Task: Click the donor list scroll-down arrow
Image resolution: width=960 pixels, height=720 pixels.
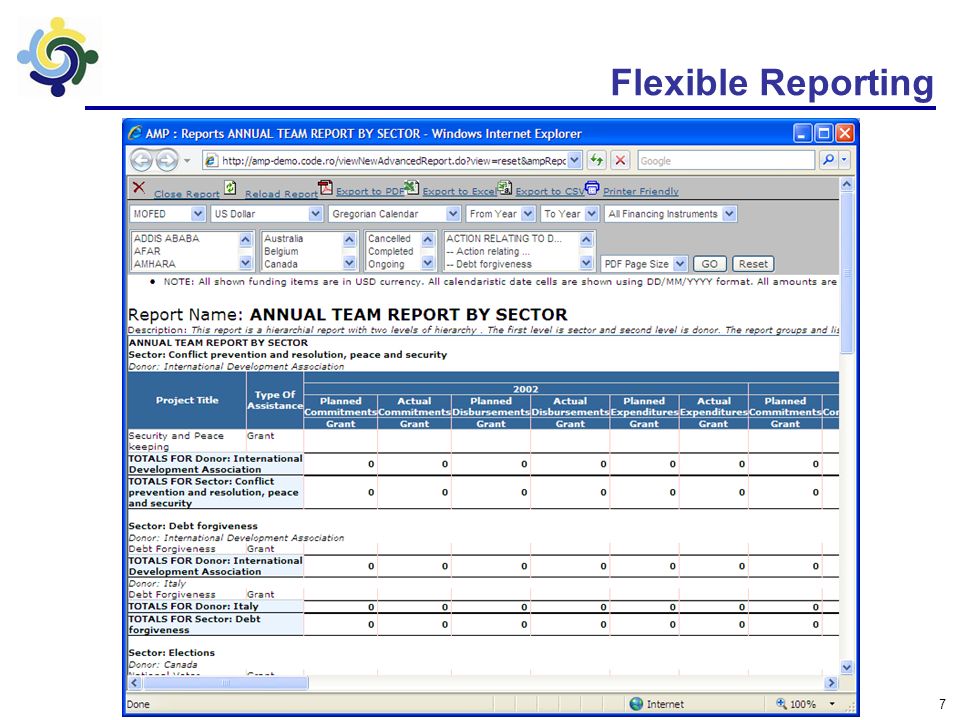Action: (350, 263)
